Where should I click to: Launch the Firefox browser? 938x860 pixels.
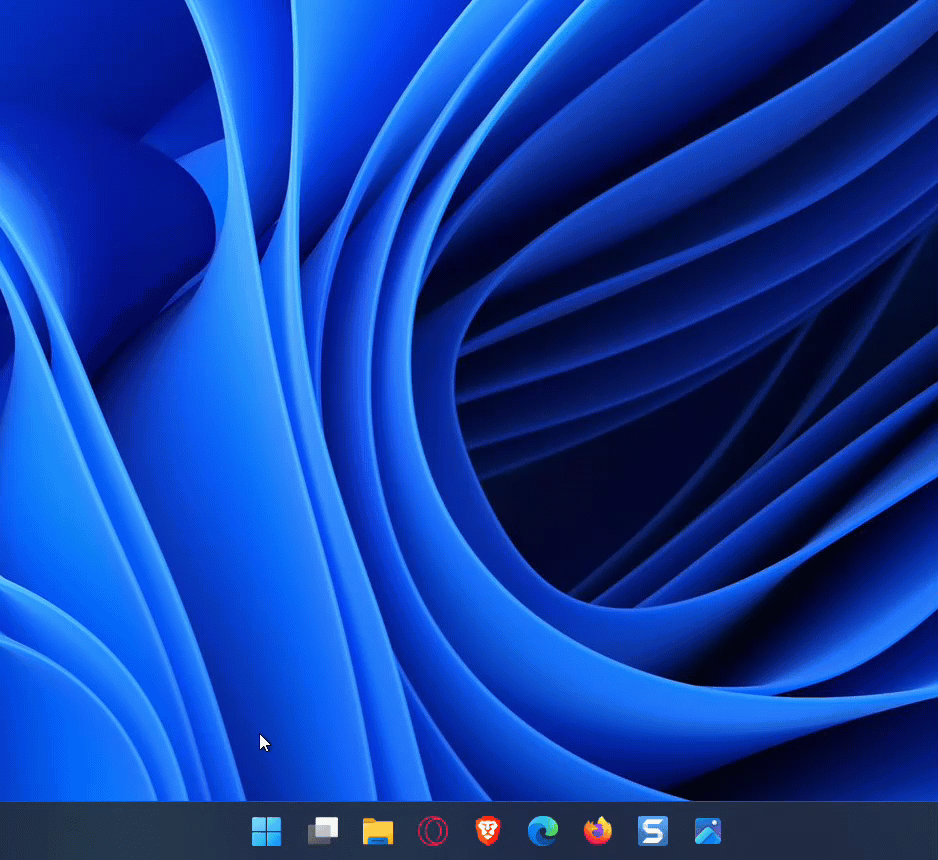[x=598, y=831]
